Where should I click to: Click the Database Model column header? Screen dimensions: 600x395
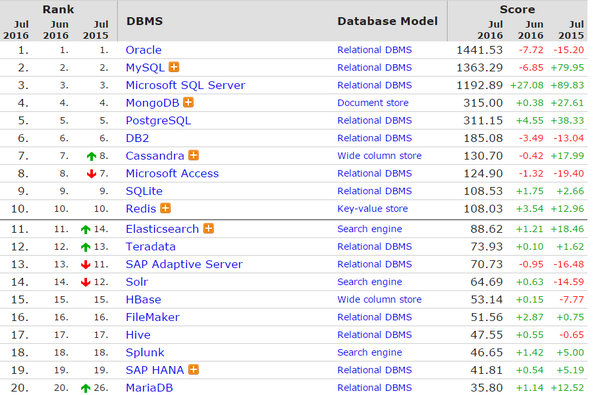[387, 21]
